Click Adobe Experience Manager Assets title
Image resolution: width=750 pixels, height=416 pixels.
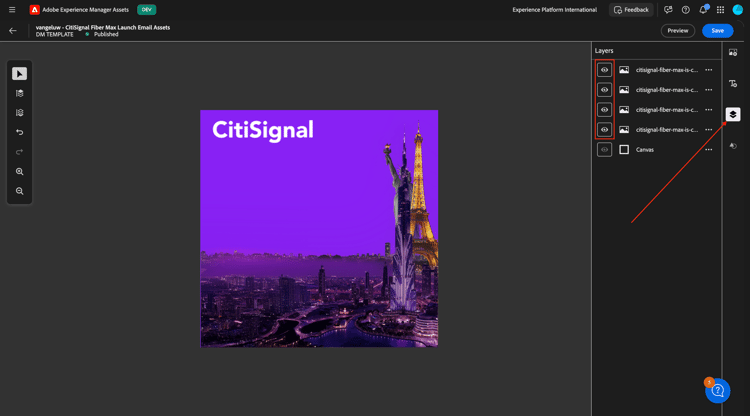[86, 10]
